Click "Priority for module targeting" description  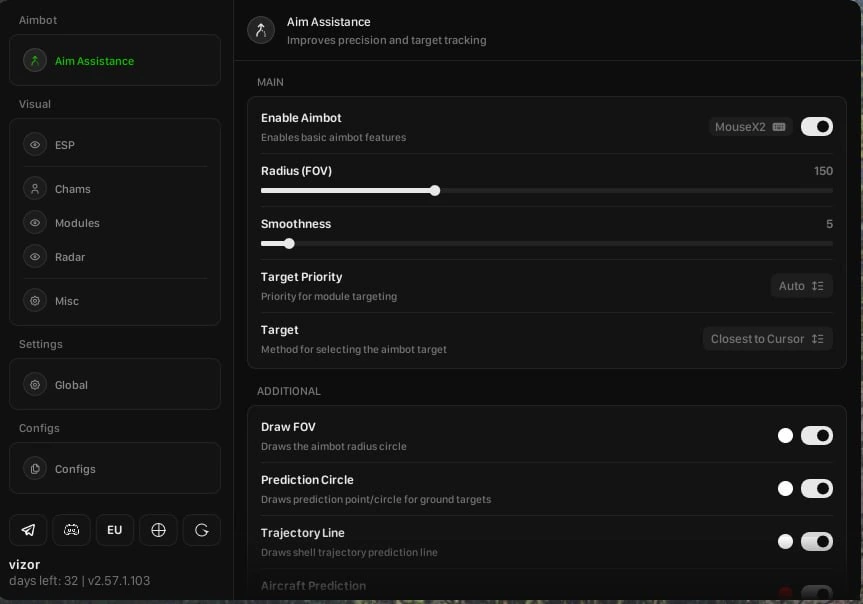(x=329, y=296)
